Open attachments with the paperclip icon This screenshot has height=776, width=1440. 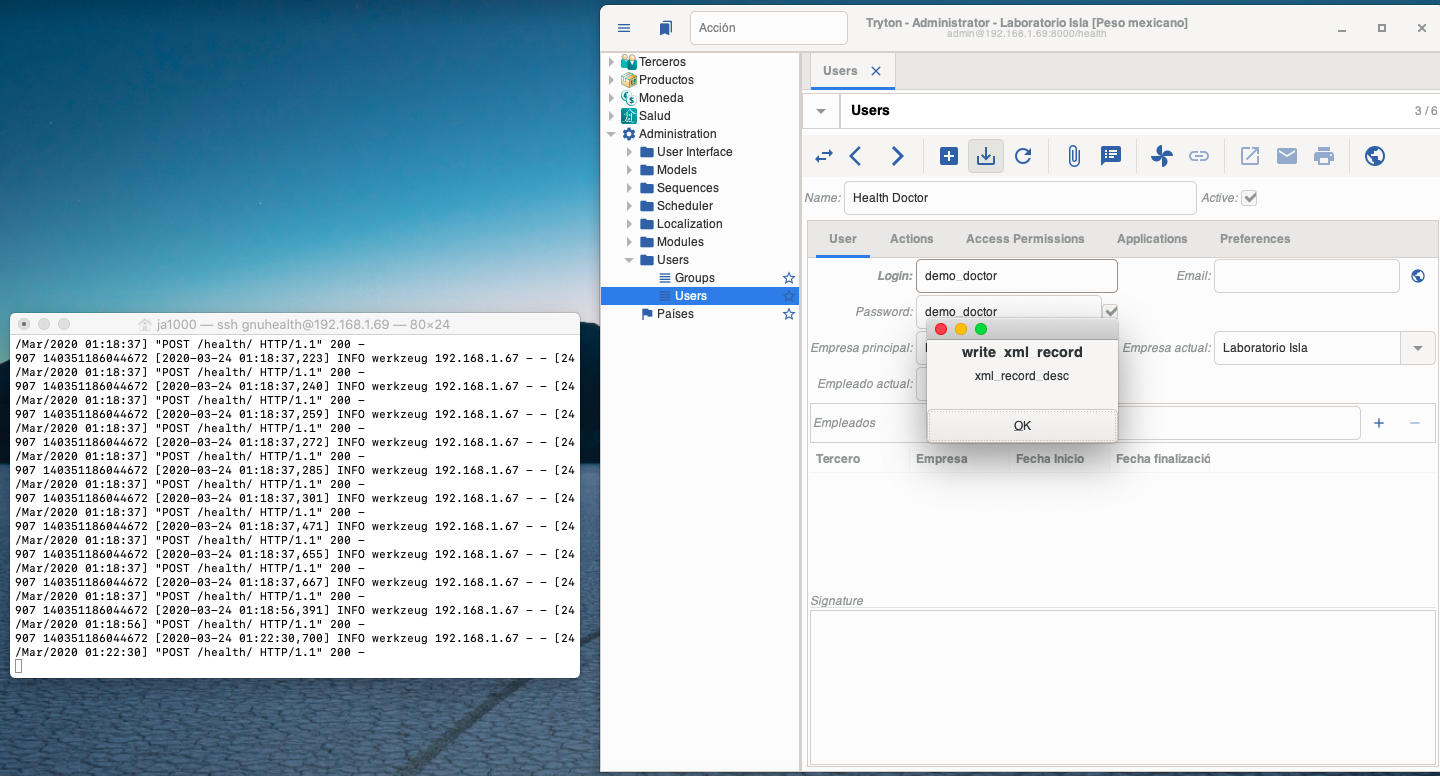pos(1074,156)
